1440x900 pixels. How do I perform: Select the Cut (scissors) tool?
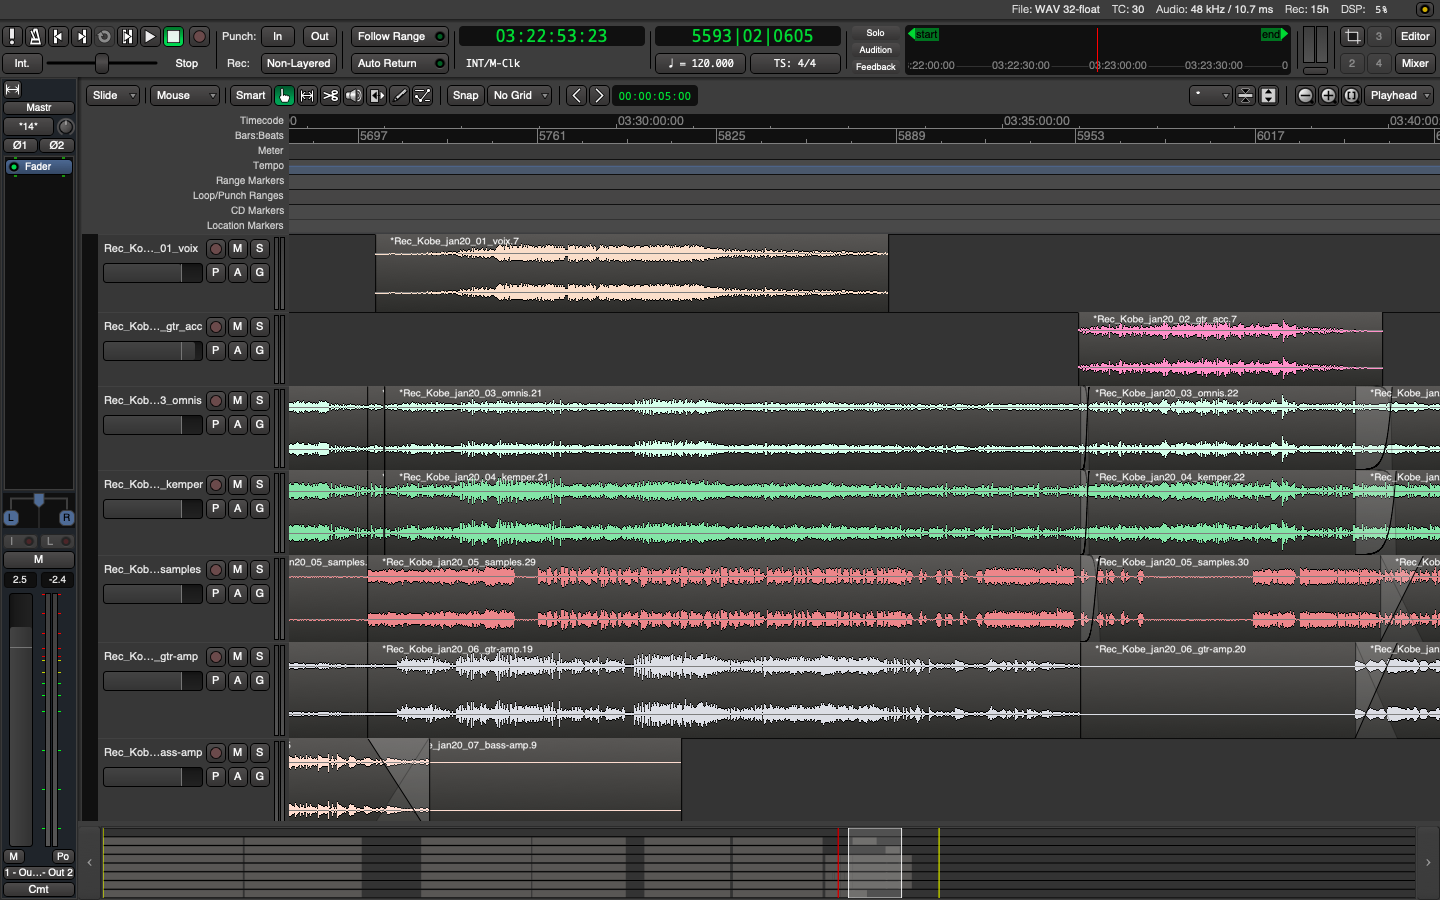pos(330,96)
